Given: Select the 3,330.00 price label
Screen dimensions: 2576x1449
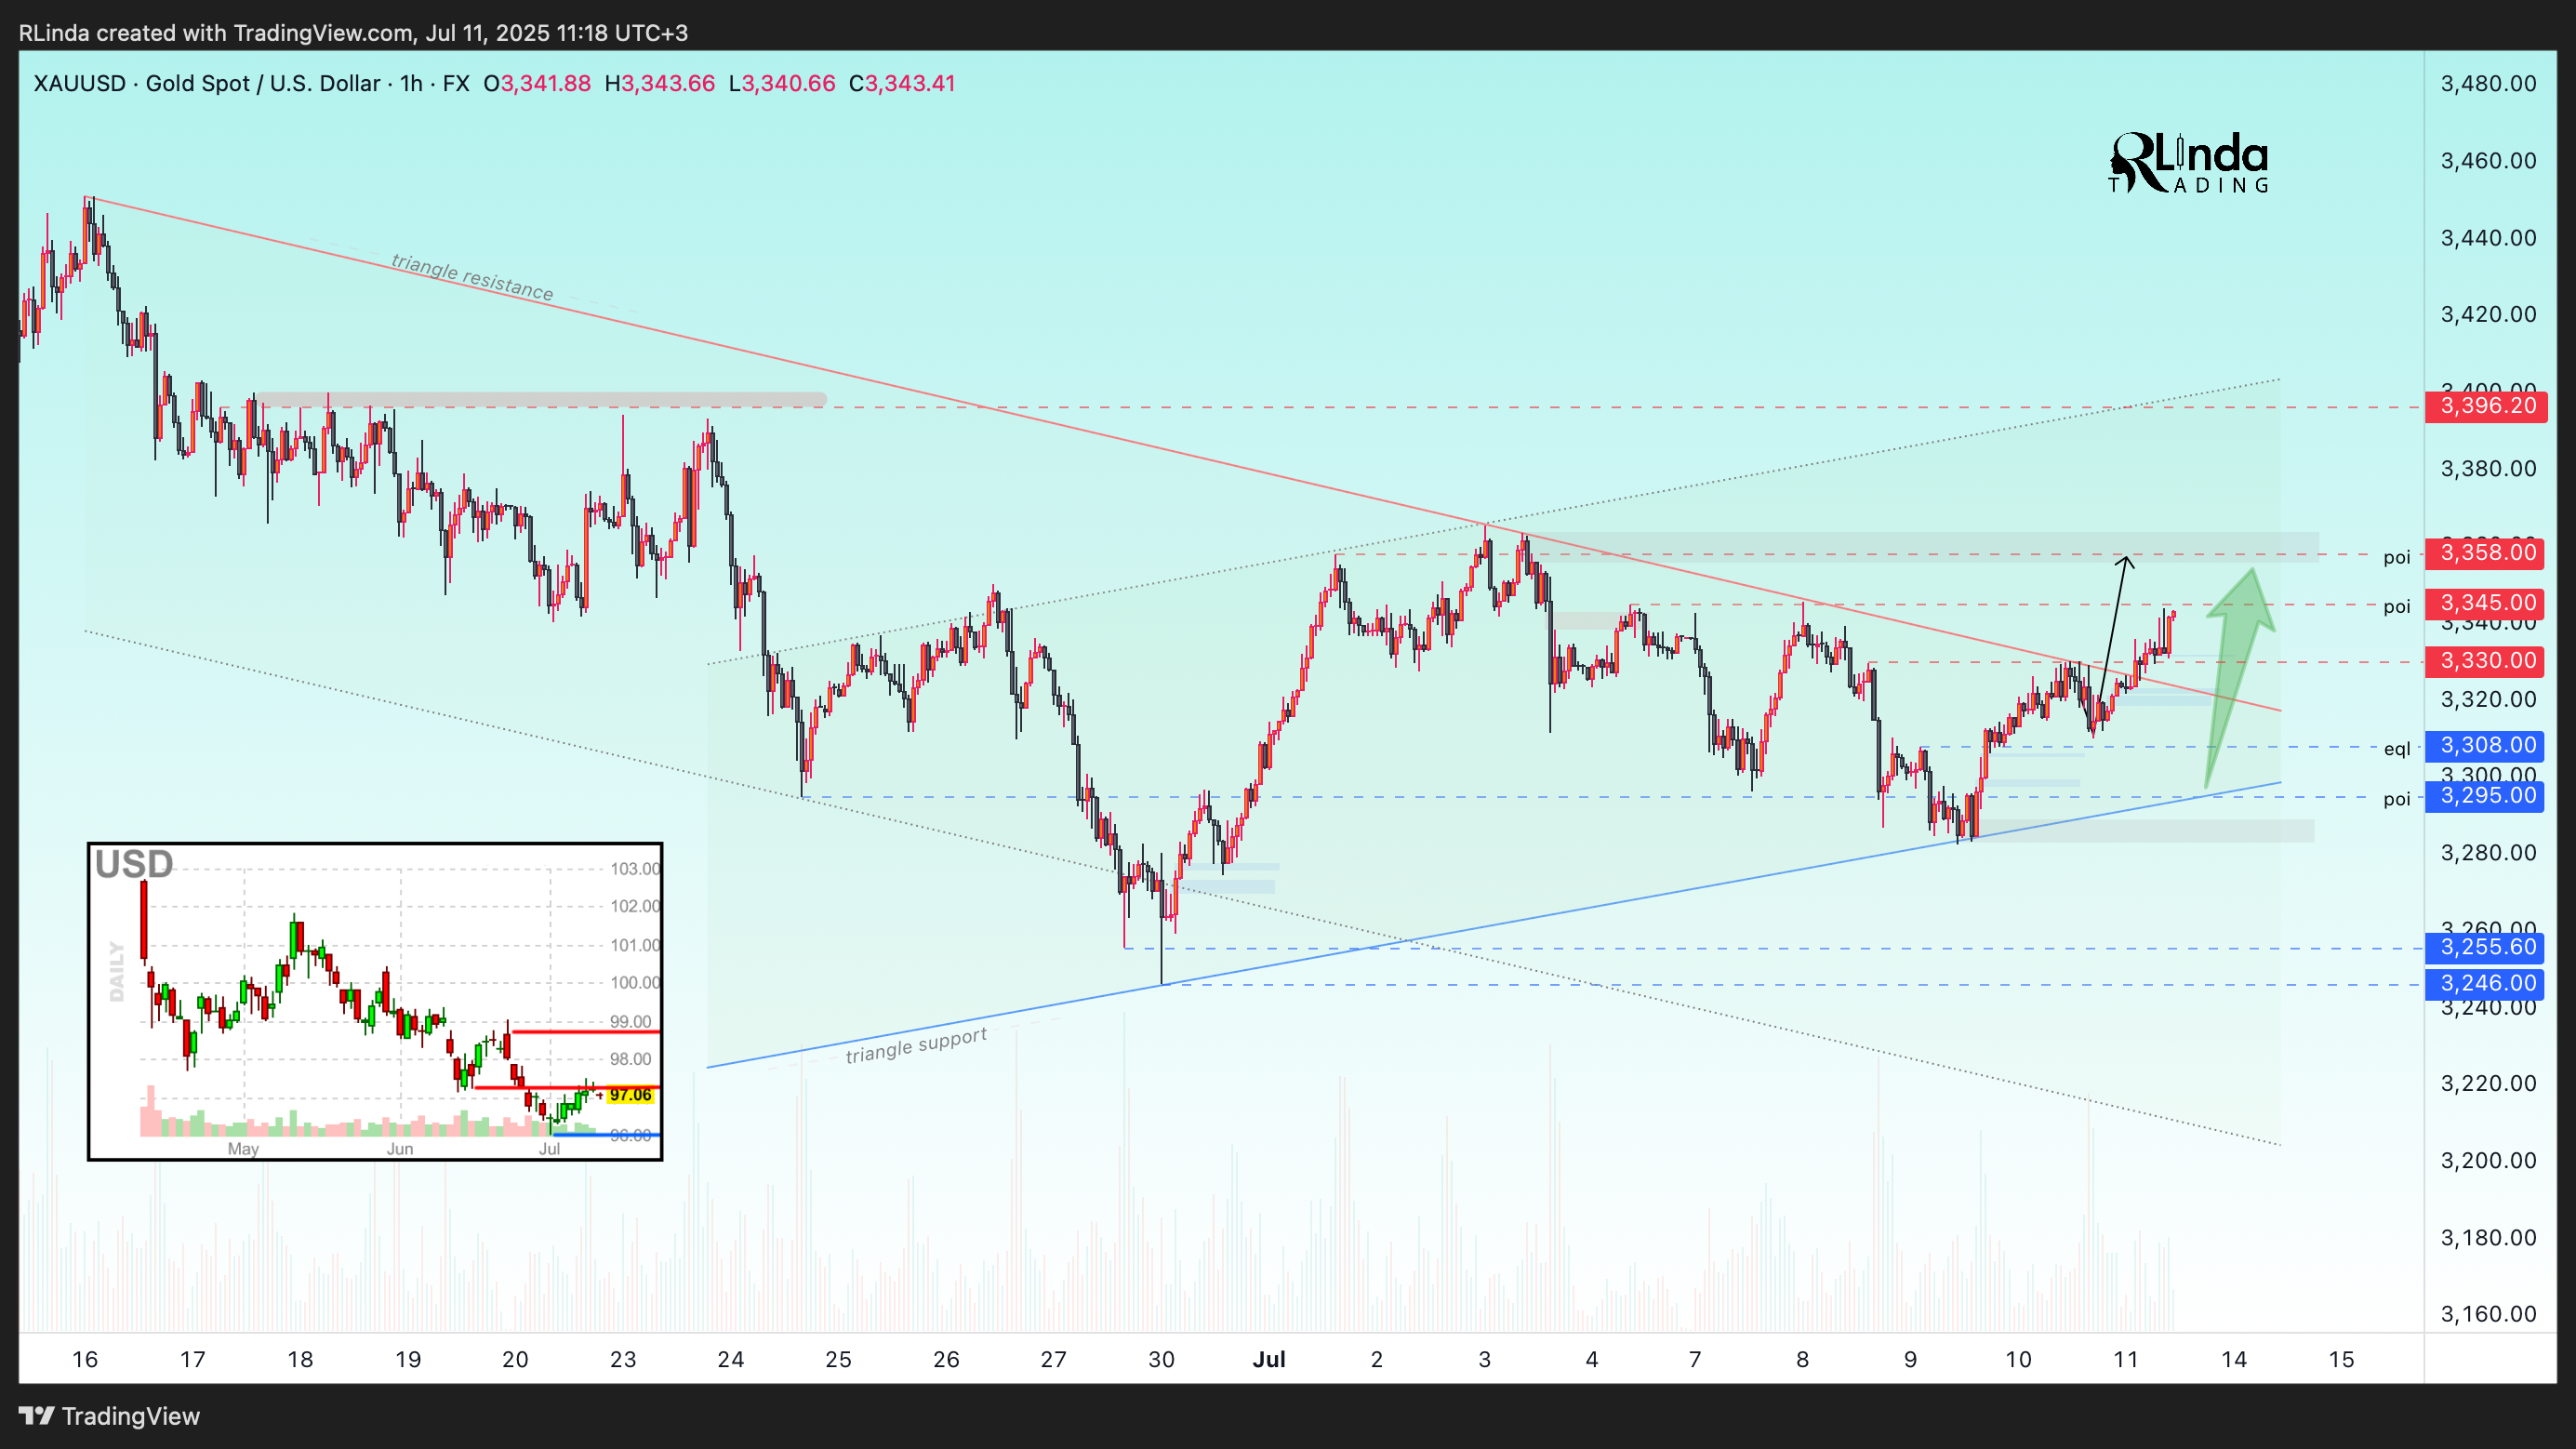Looking at the screenshot, I should point(2486,661).
